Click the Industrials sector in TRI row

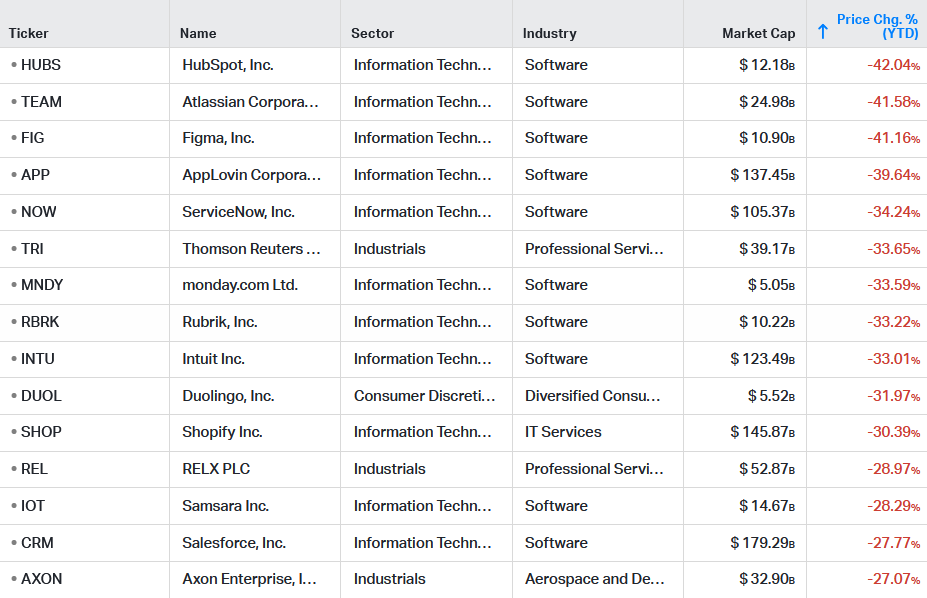tap(390, 249)
